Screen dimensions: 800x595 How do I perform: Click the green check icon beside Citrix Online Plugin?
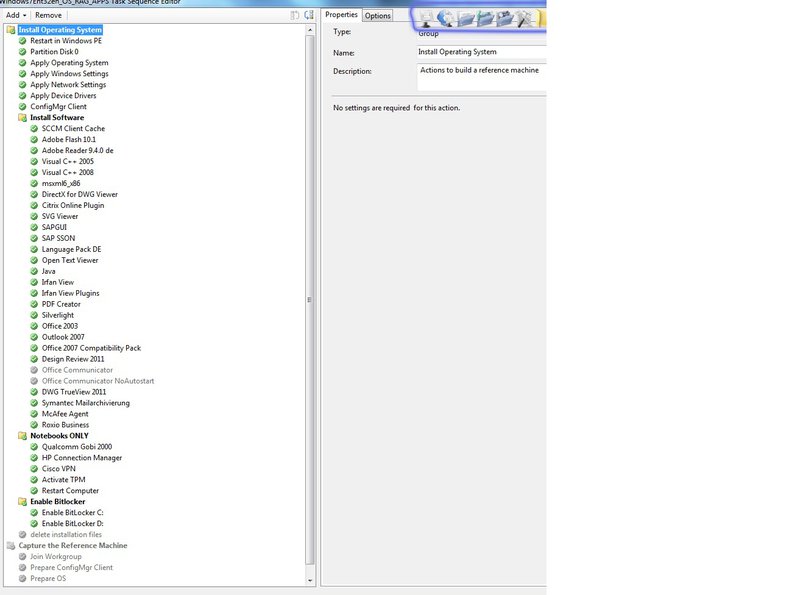click(x=34, y=205)
